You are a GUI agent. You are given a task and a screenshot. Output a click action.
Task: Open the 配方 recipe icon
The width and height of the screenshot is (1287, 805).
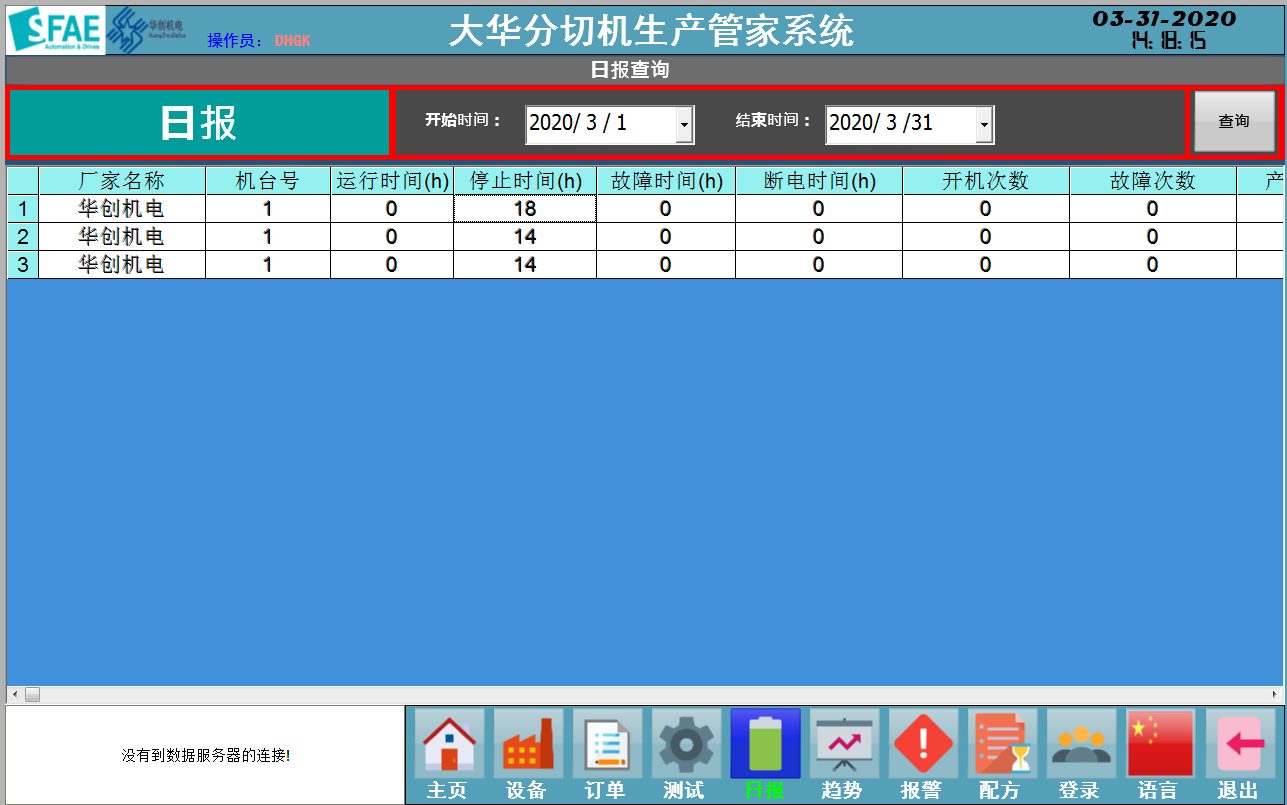(1002, 744)
